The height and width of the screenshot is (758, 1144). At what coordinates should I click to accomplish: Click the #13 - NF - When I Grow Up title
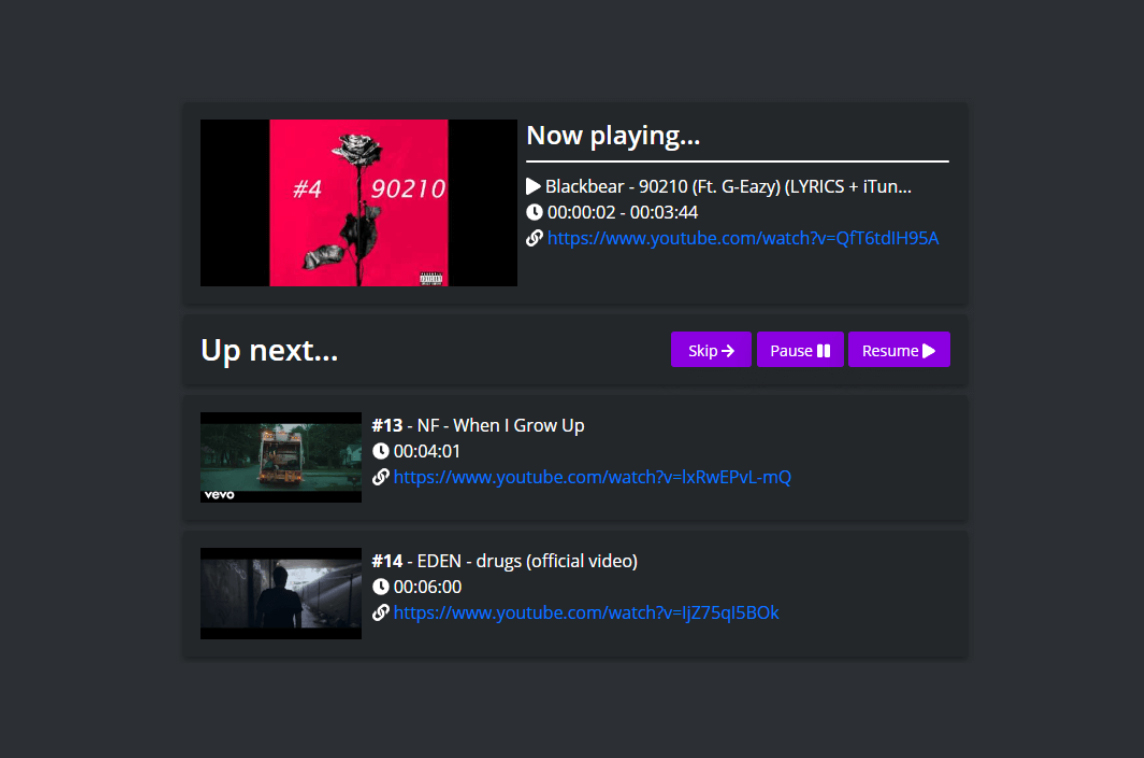(x=478, y=425)
